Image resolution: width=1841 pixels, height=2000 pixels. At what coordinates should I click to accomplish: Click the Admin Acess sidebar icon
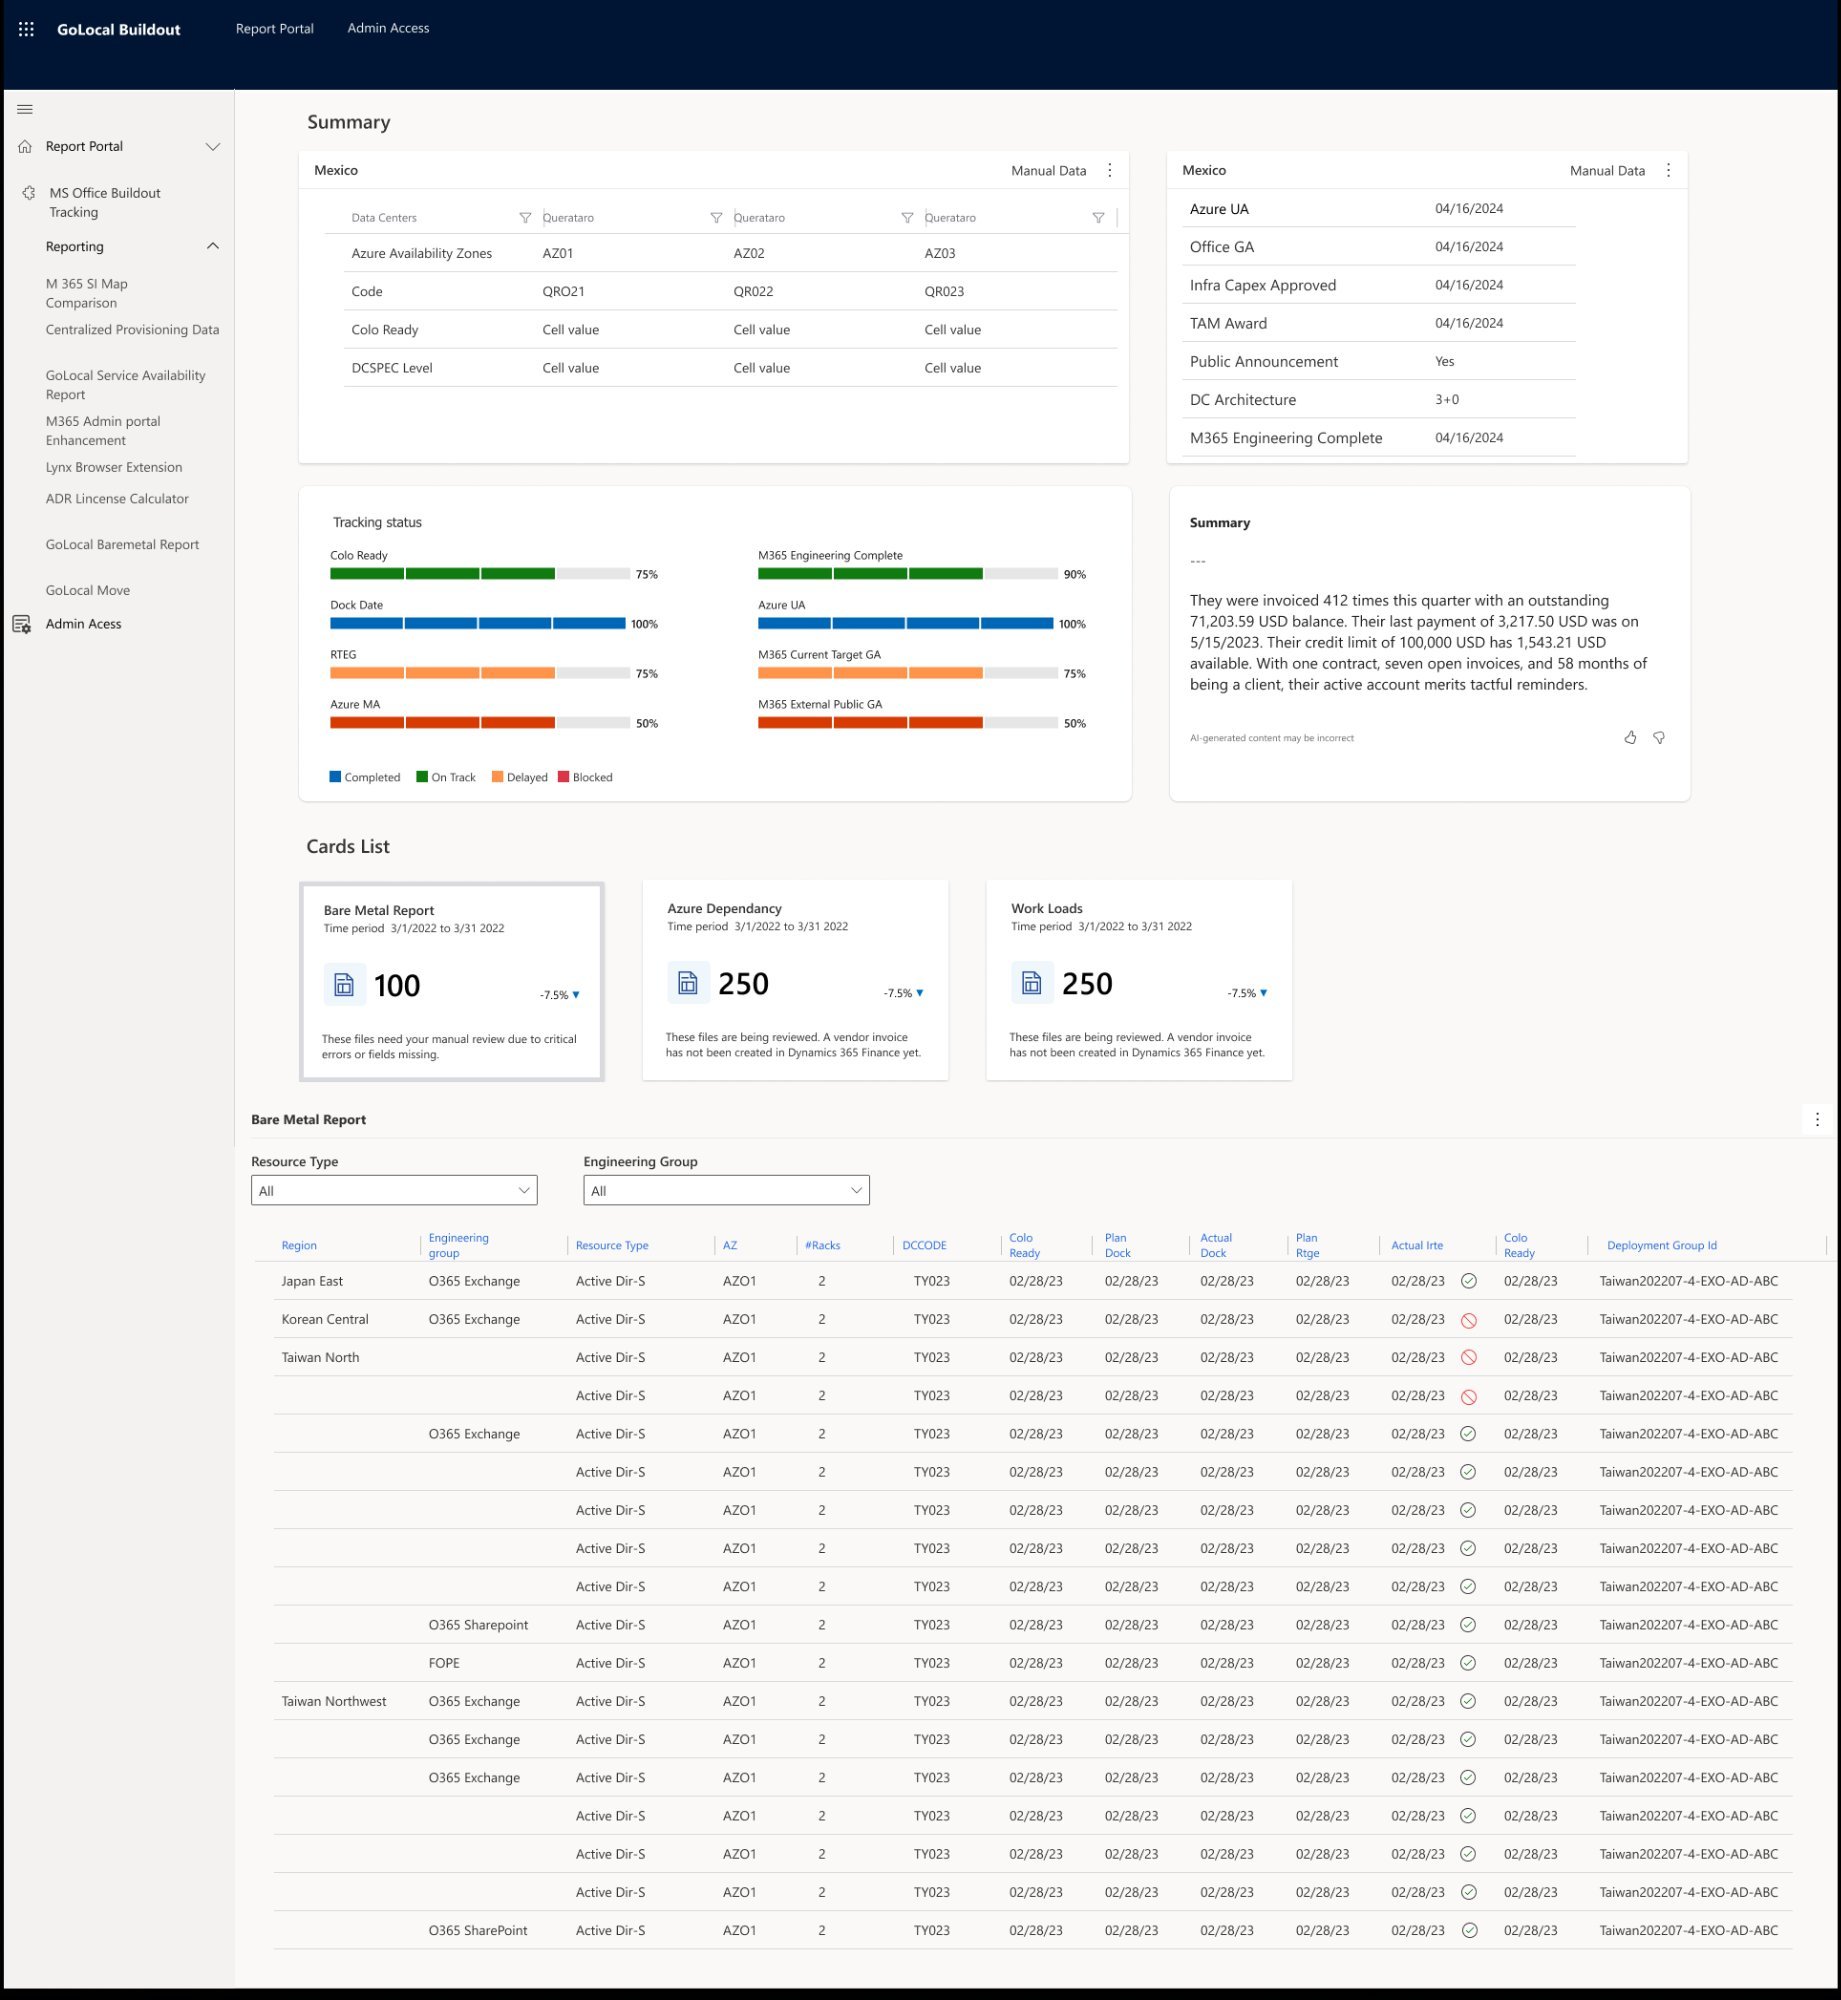[22, 624]
